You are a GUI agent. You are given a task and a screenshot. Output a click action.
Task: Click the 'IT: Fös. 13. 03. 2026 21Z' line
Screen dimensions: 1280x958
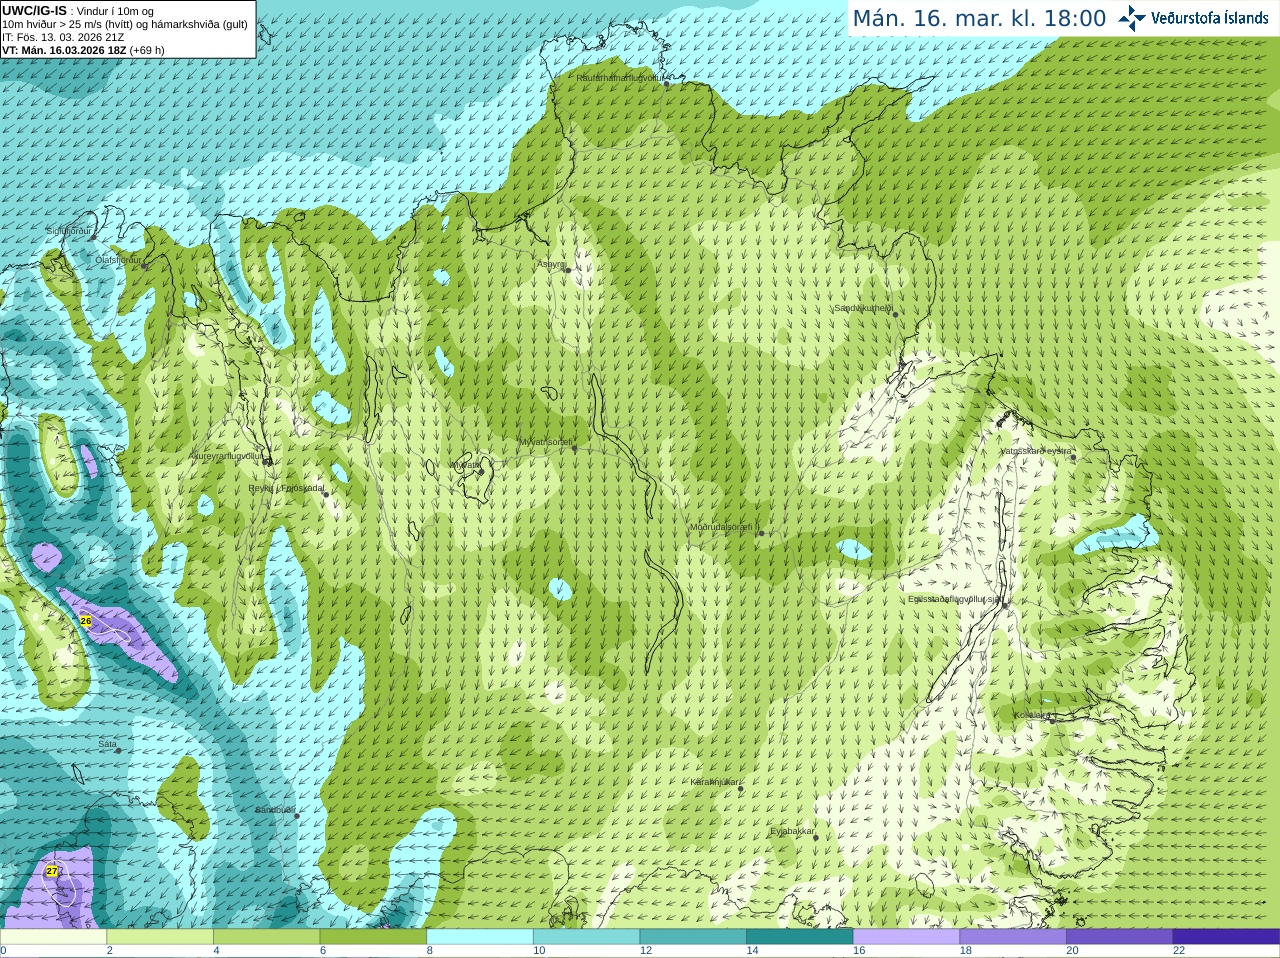[63, 37]
